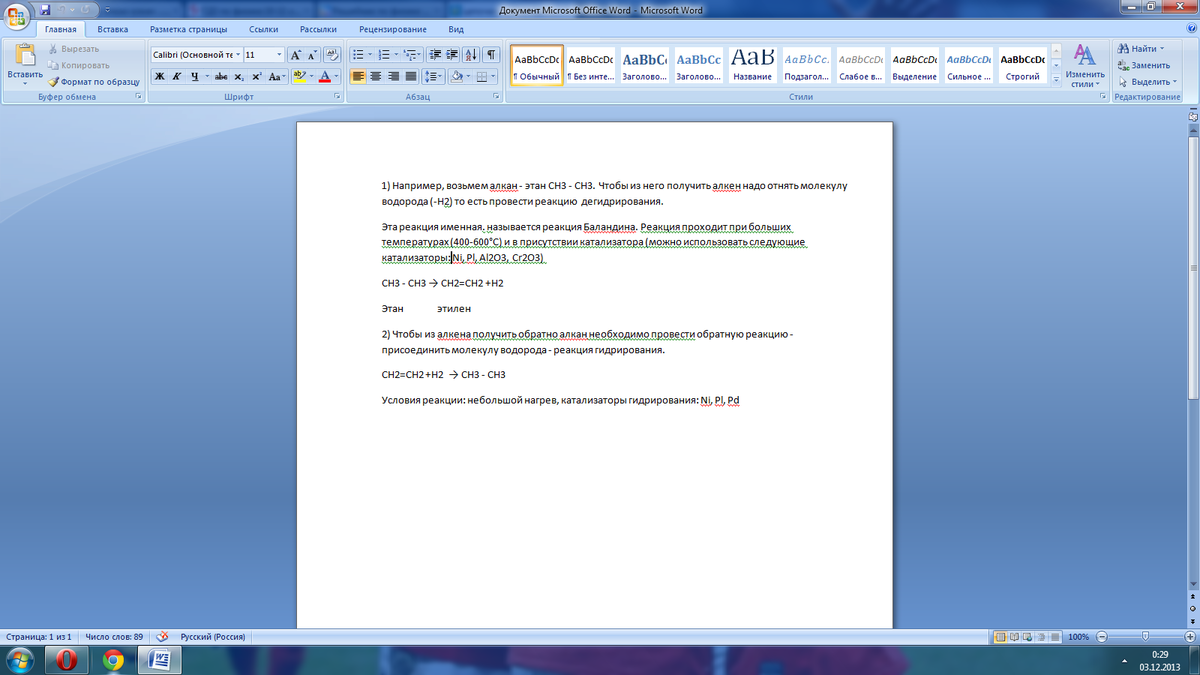Apply Без интервала style

(590, 65)
